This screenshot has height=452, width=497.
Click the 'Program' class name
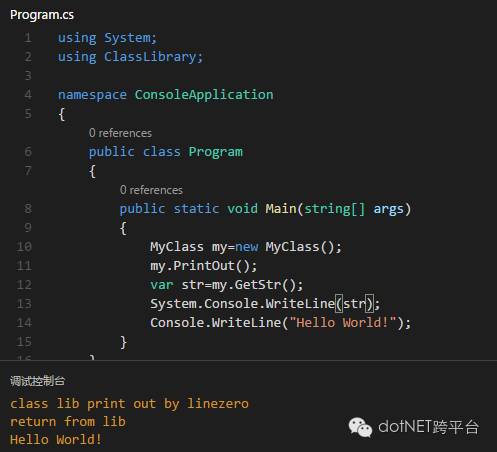click(x=216, y=152)
